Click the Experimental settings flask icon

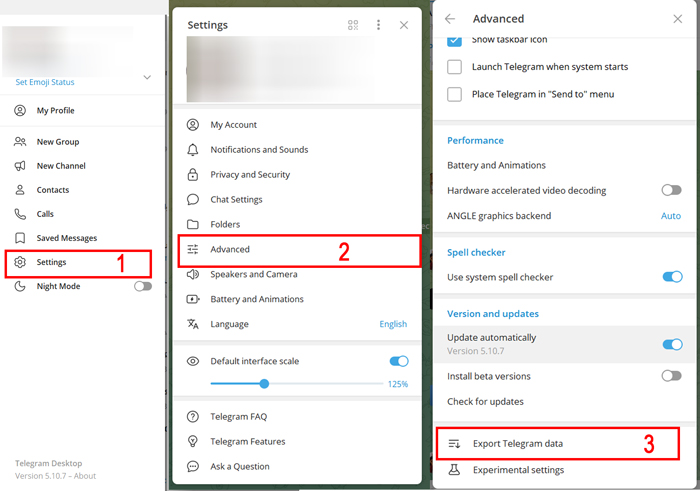pos(454,470)
